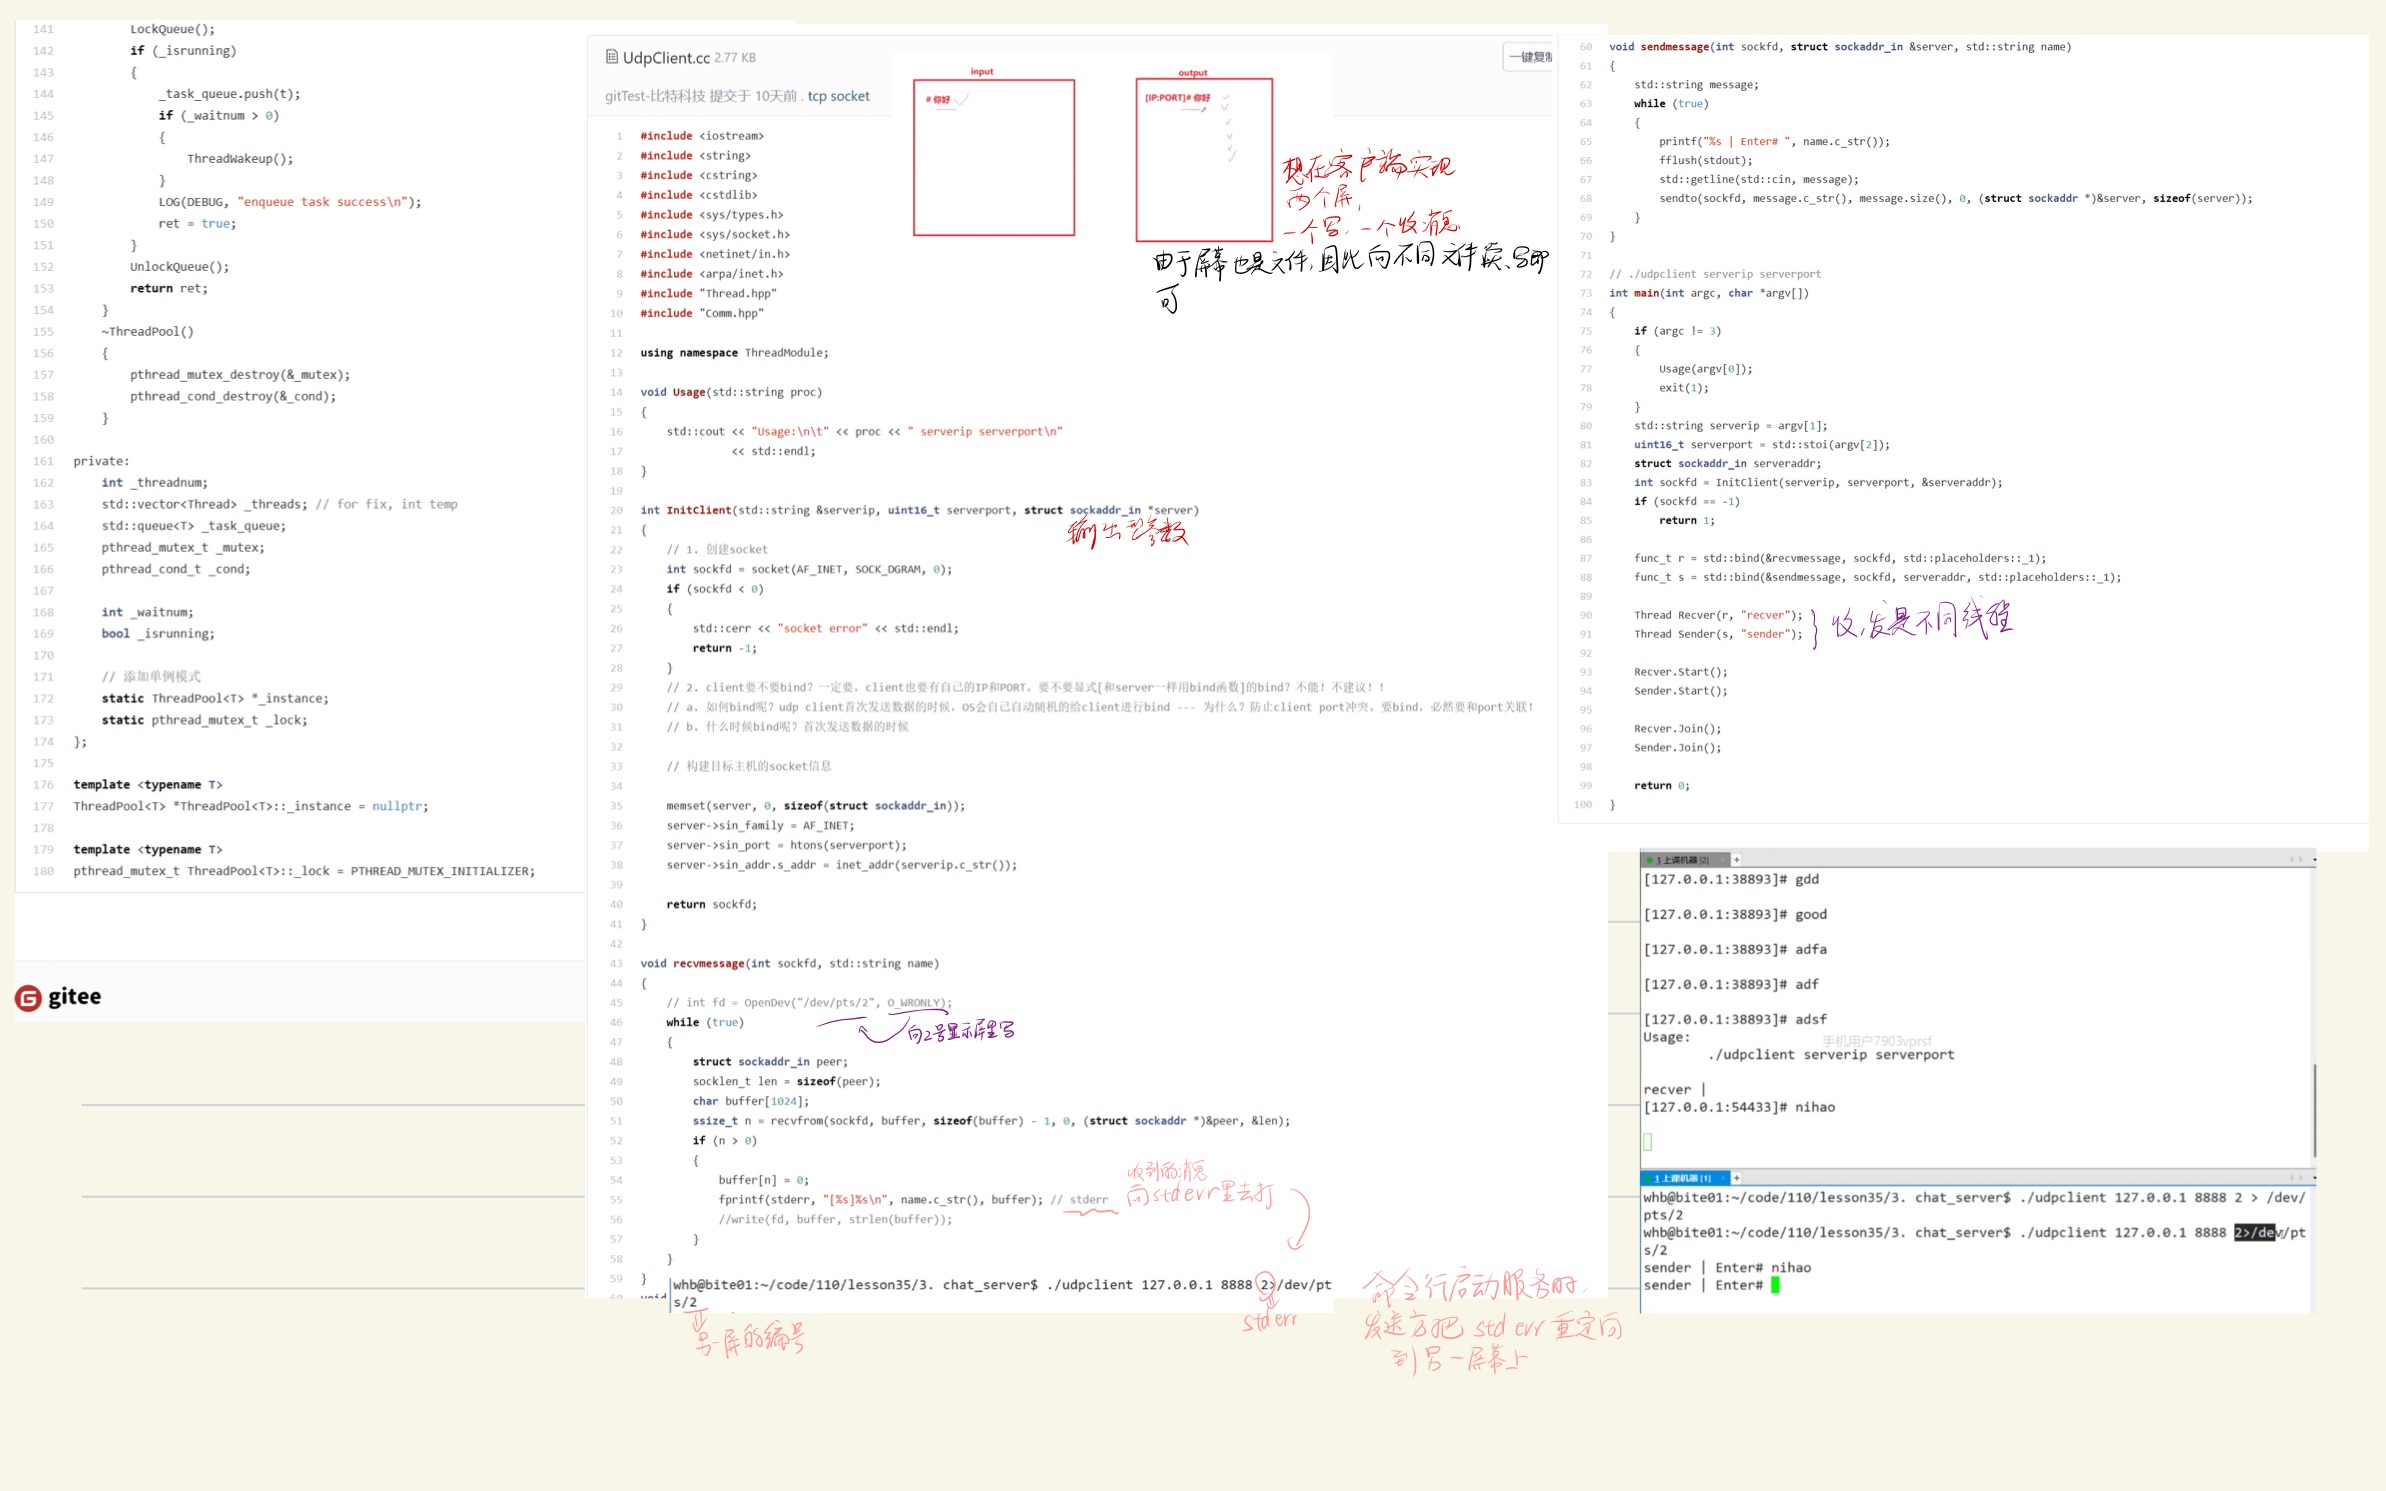This screenshot has width=2386, height=1491.
Task: Add a new tab in lower terminal
Action: (x=1736, y=1178)
